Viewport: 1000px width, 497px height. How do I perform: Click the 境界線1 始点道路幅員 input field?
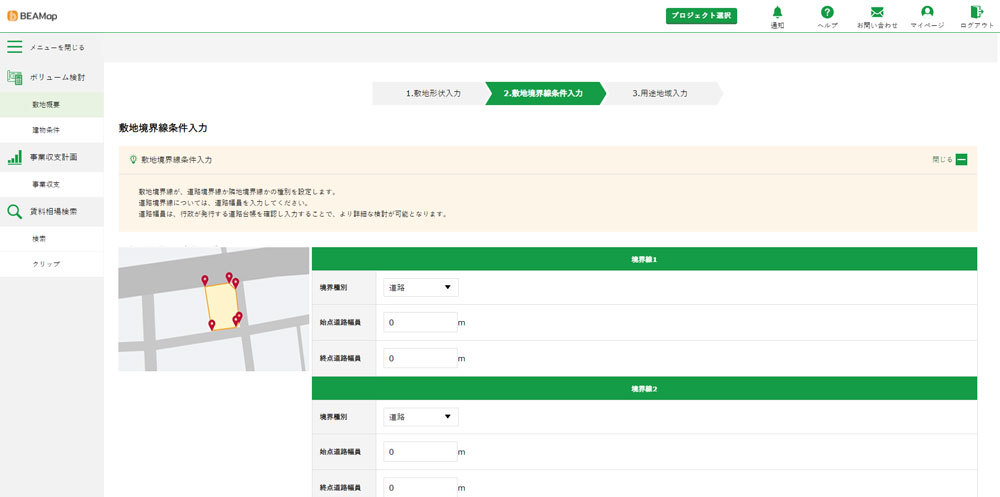click(420, 323)
